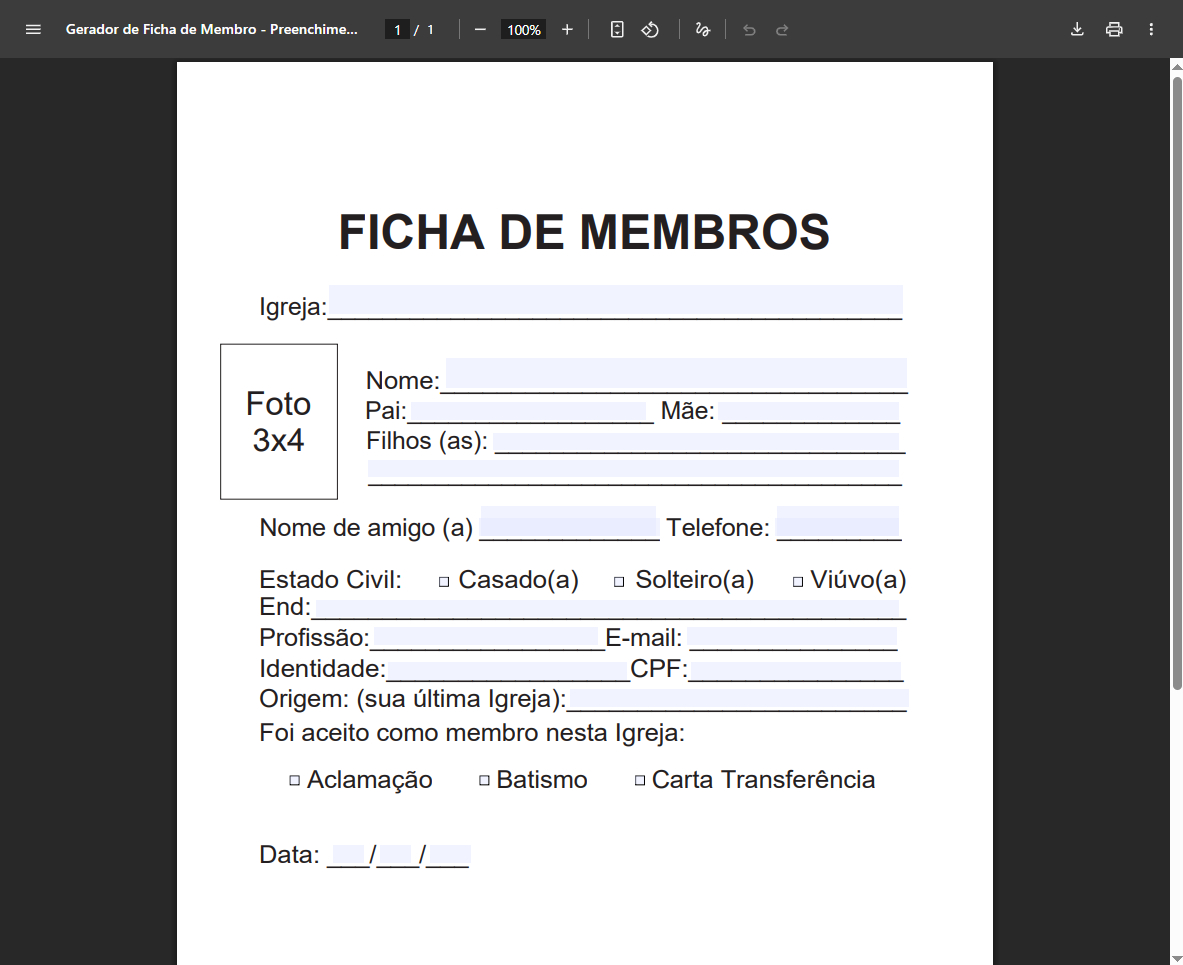This screenshot has height=965, width=1183.
Task: Check the Casado(a) checkbox
Action: coord(444,578)
